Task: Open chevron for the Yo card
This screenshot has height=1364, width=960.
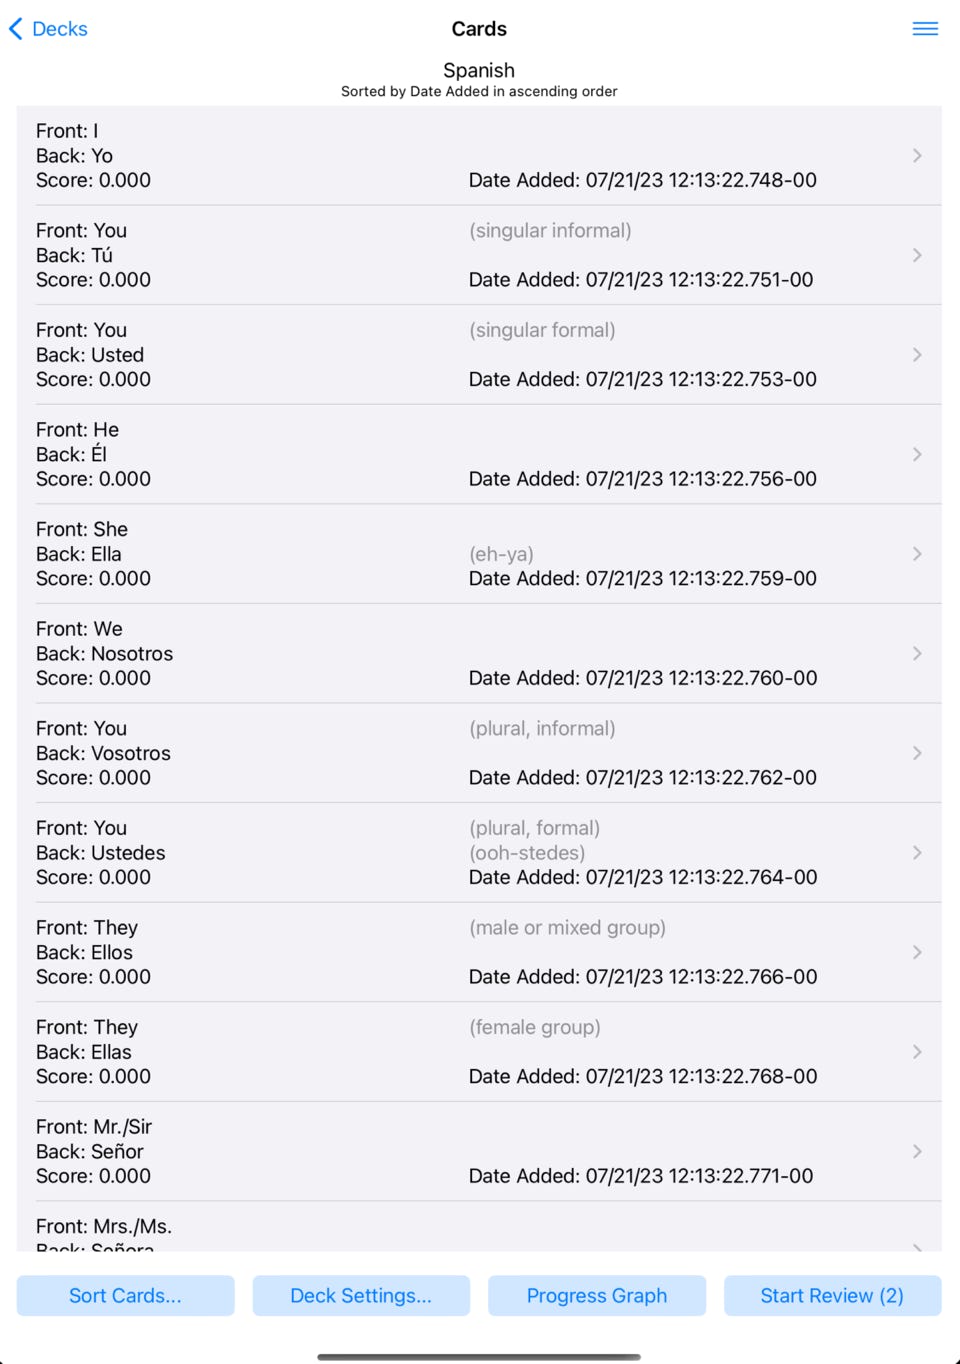Action: tap(916, 156)
